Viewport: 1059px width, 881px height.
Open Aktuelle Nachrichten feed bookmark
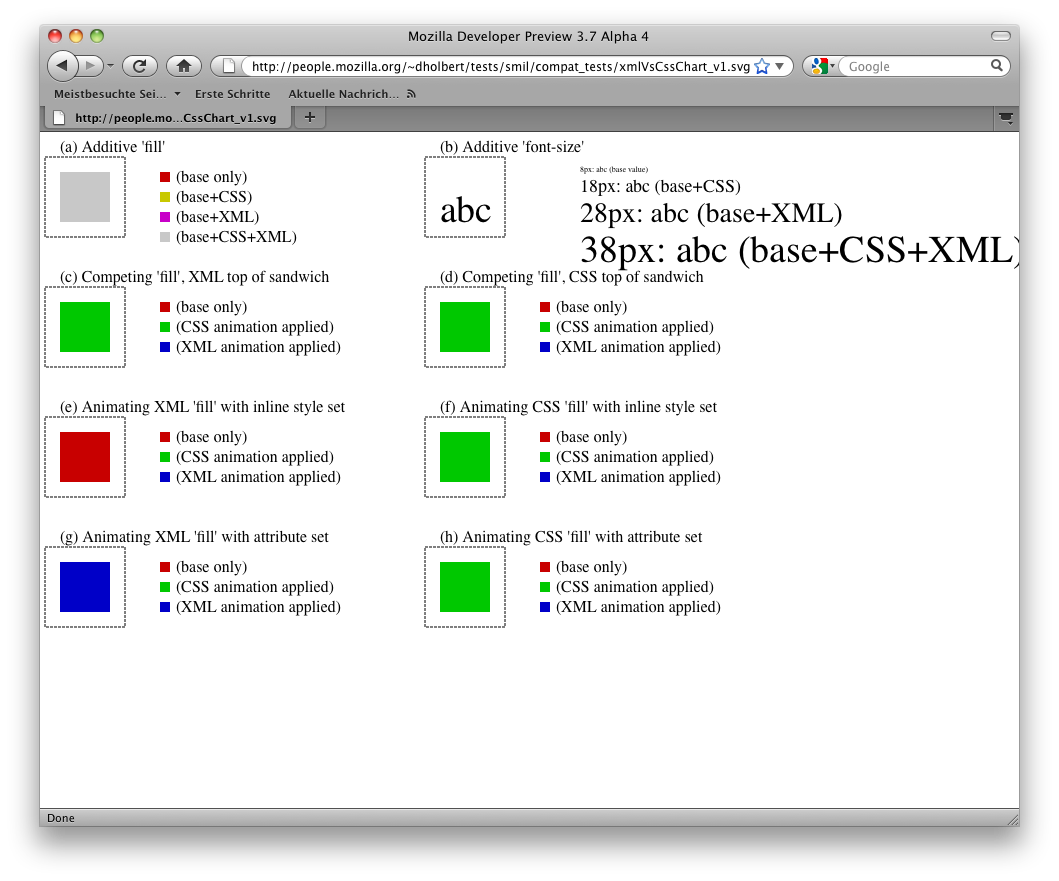click(344, 94)
